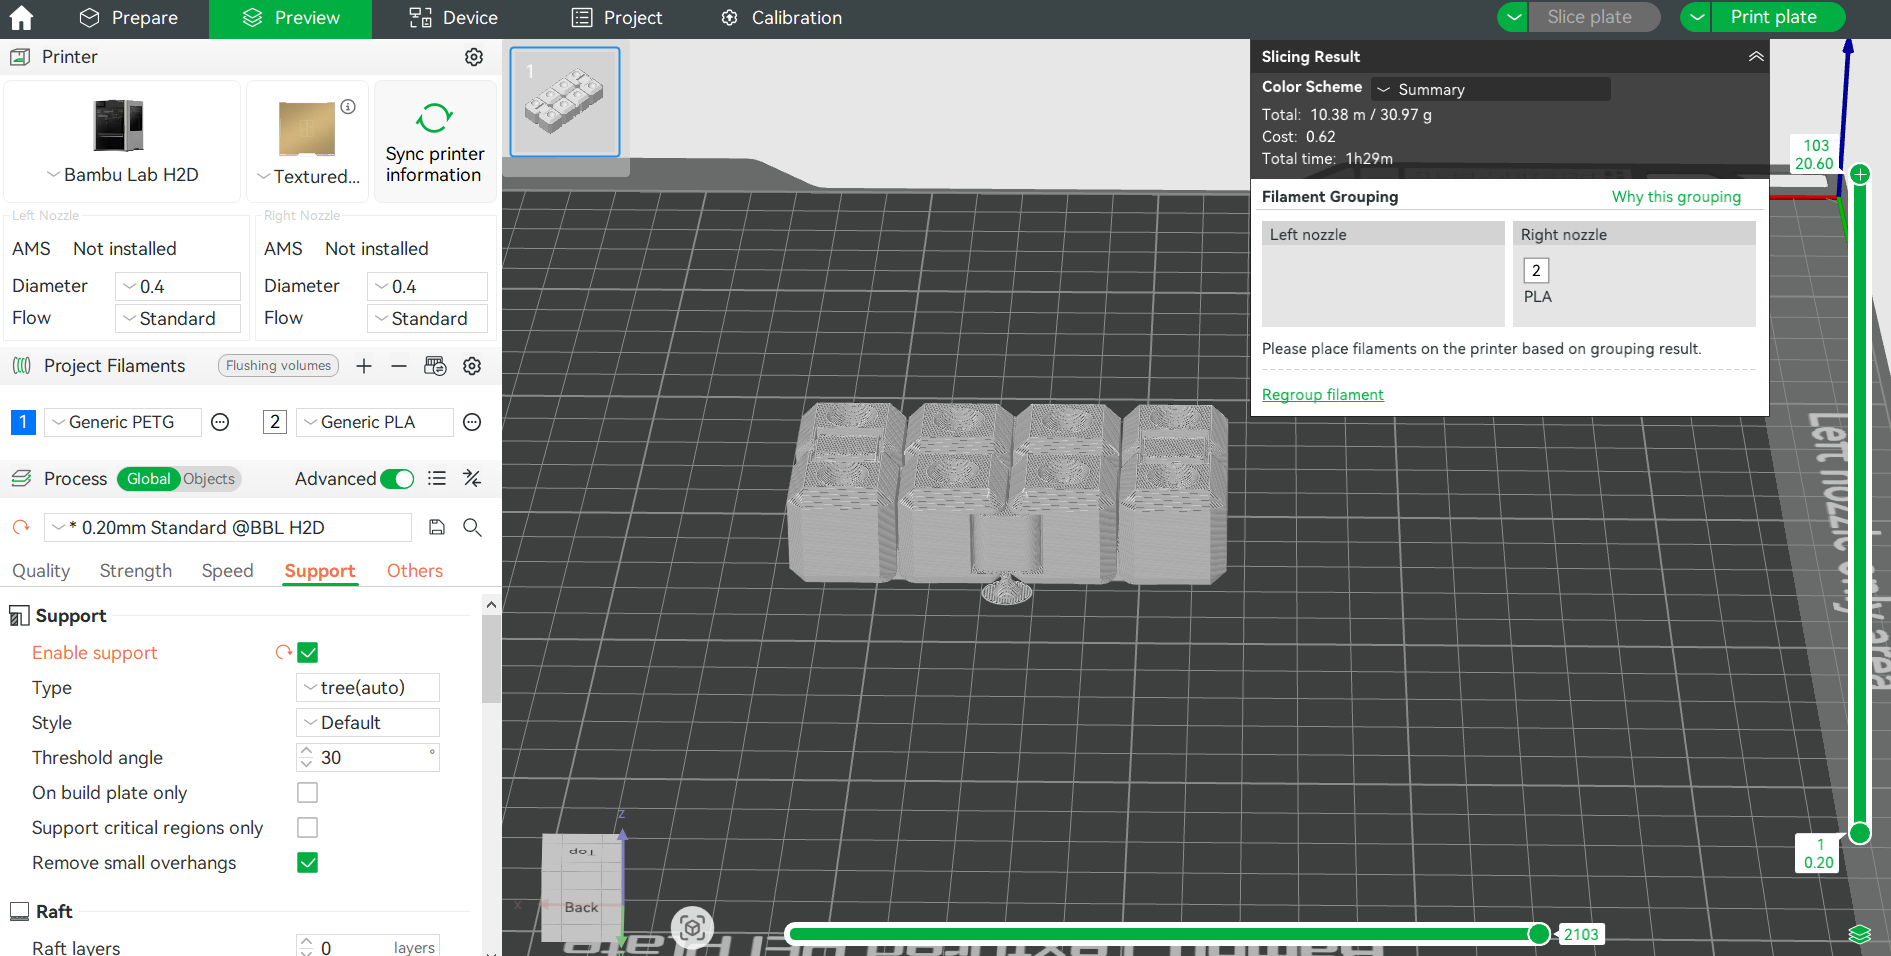Select filament 1 color swatch

(23, 422)
